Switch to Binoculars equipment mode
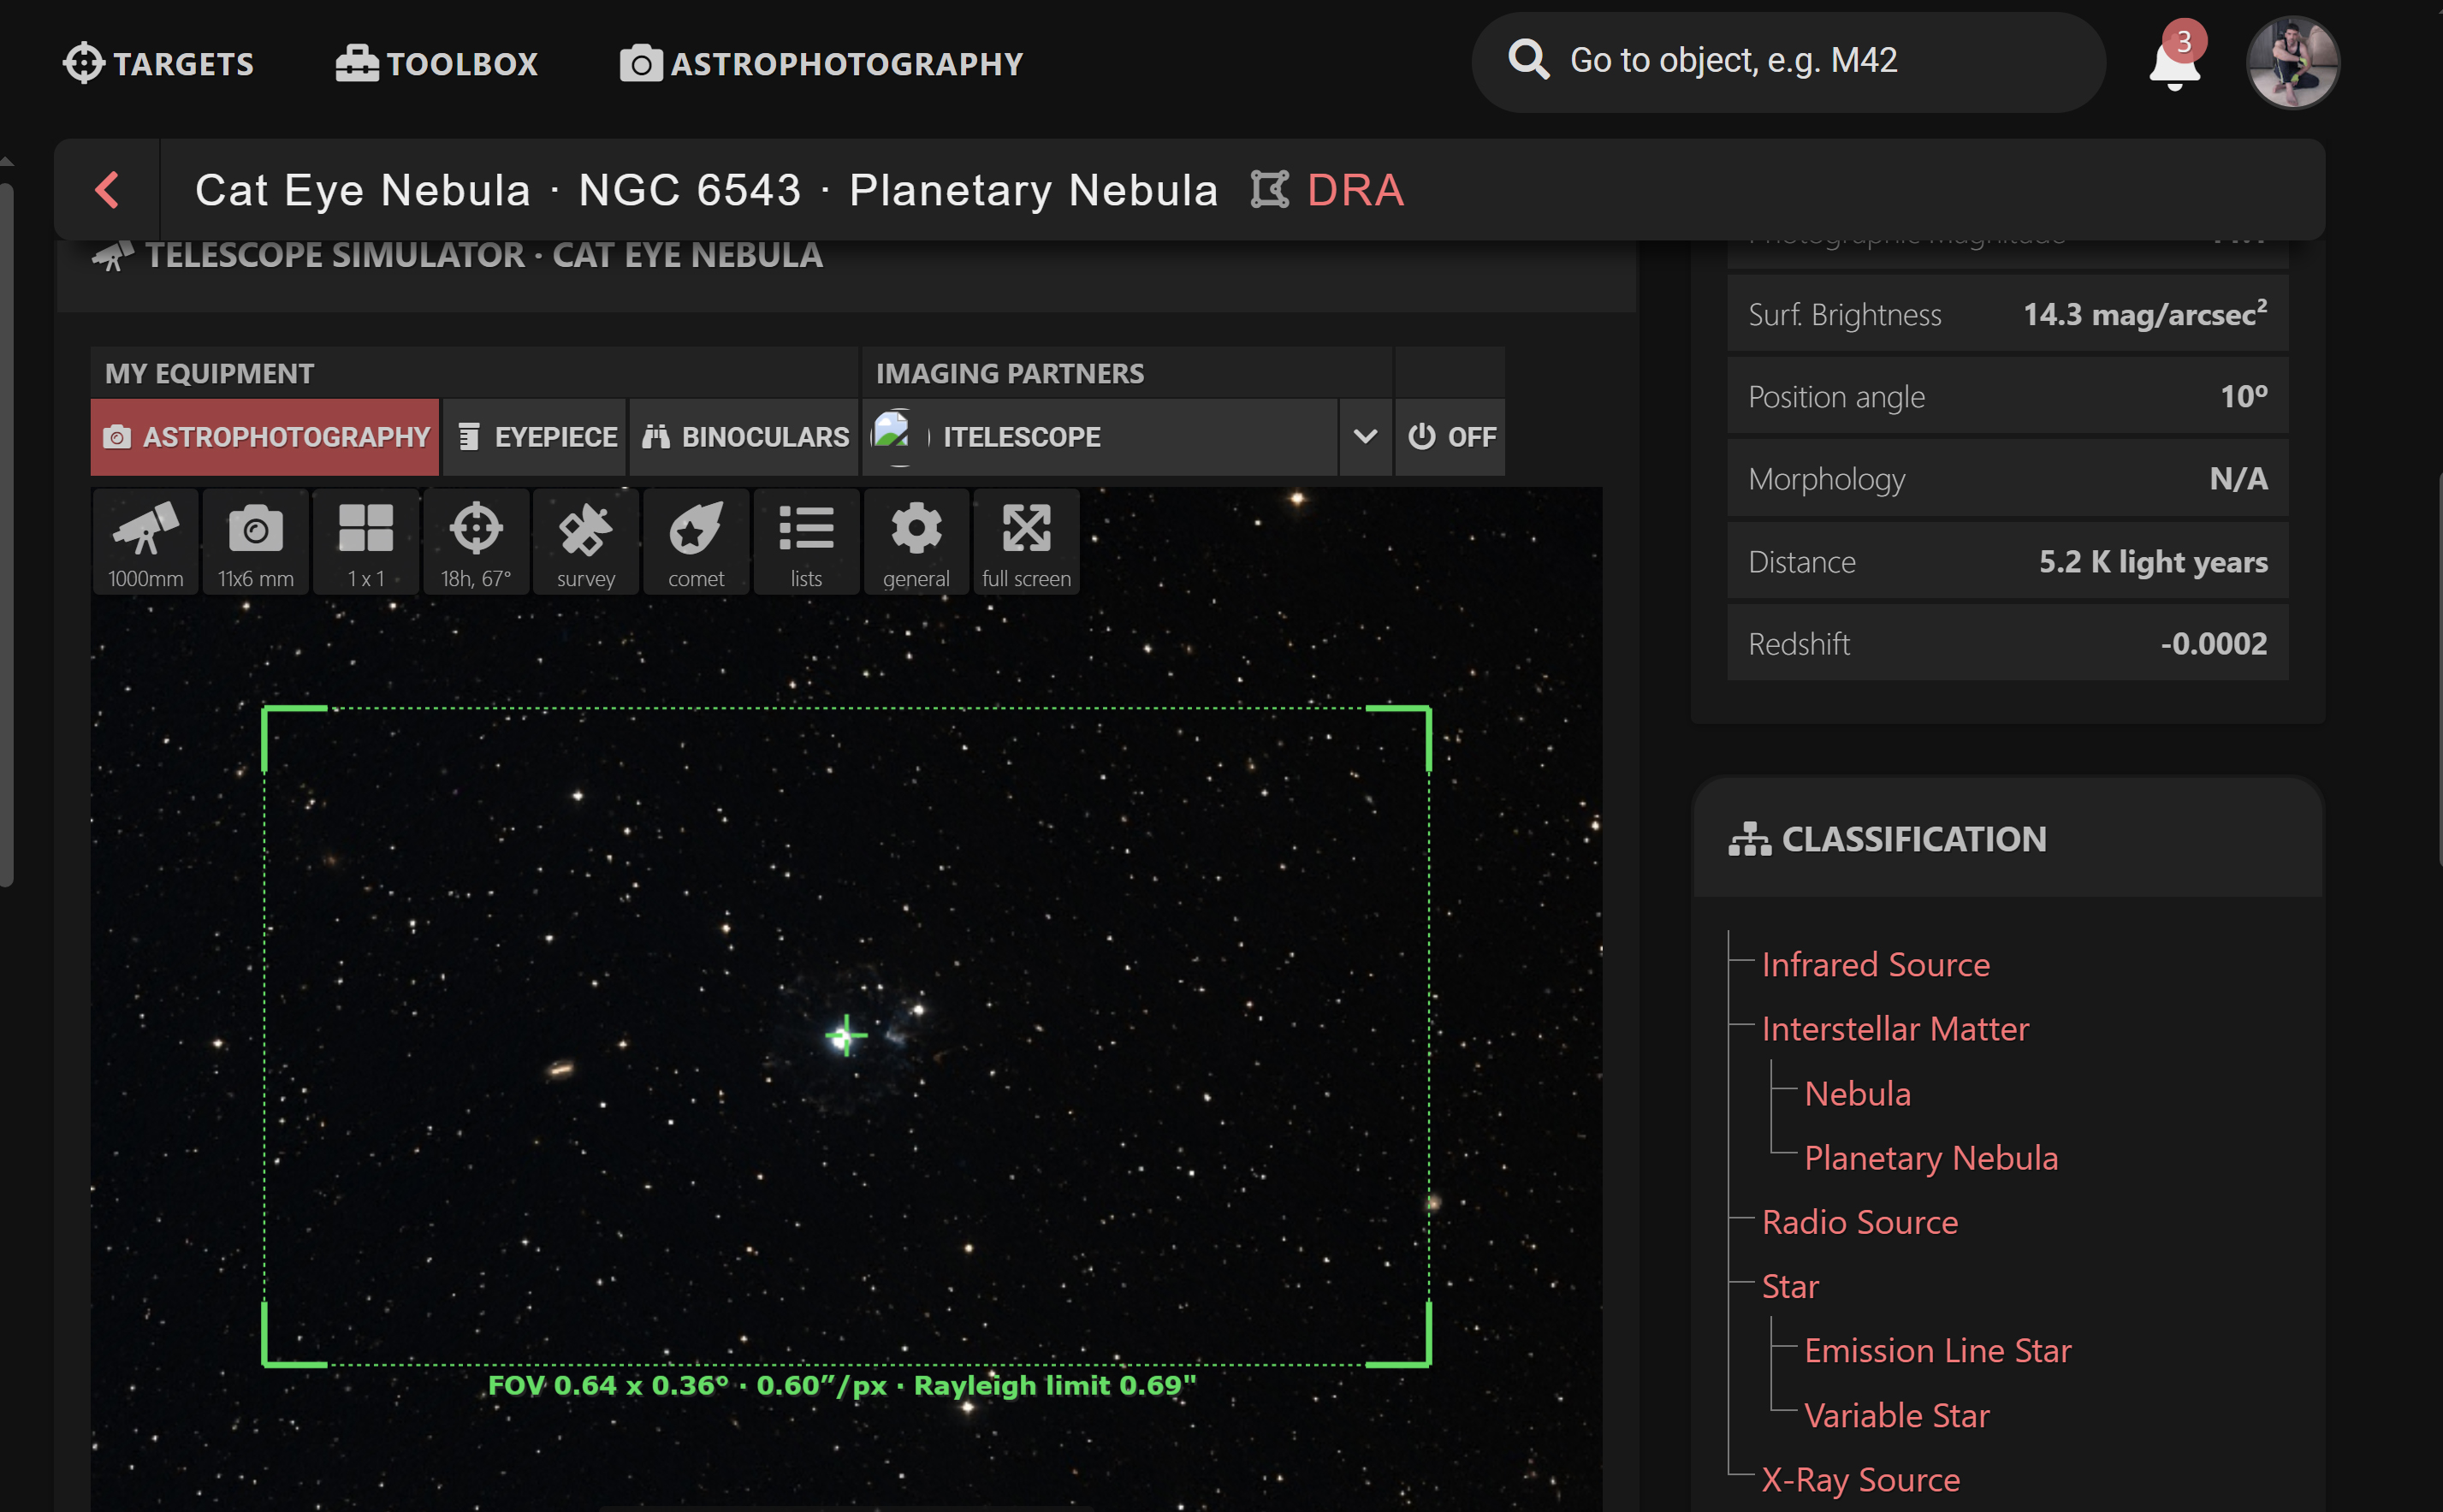 [745, 437]
